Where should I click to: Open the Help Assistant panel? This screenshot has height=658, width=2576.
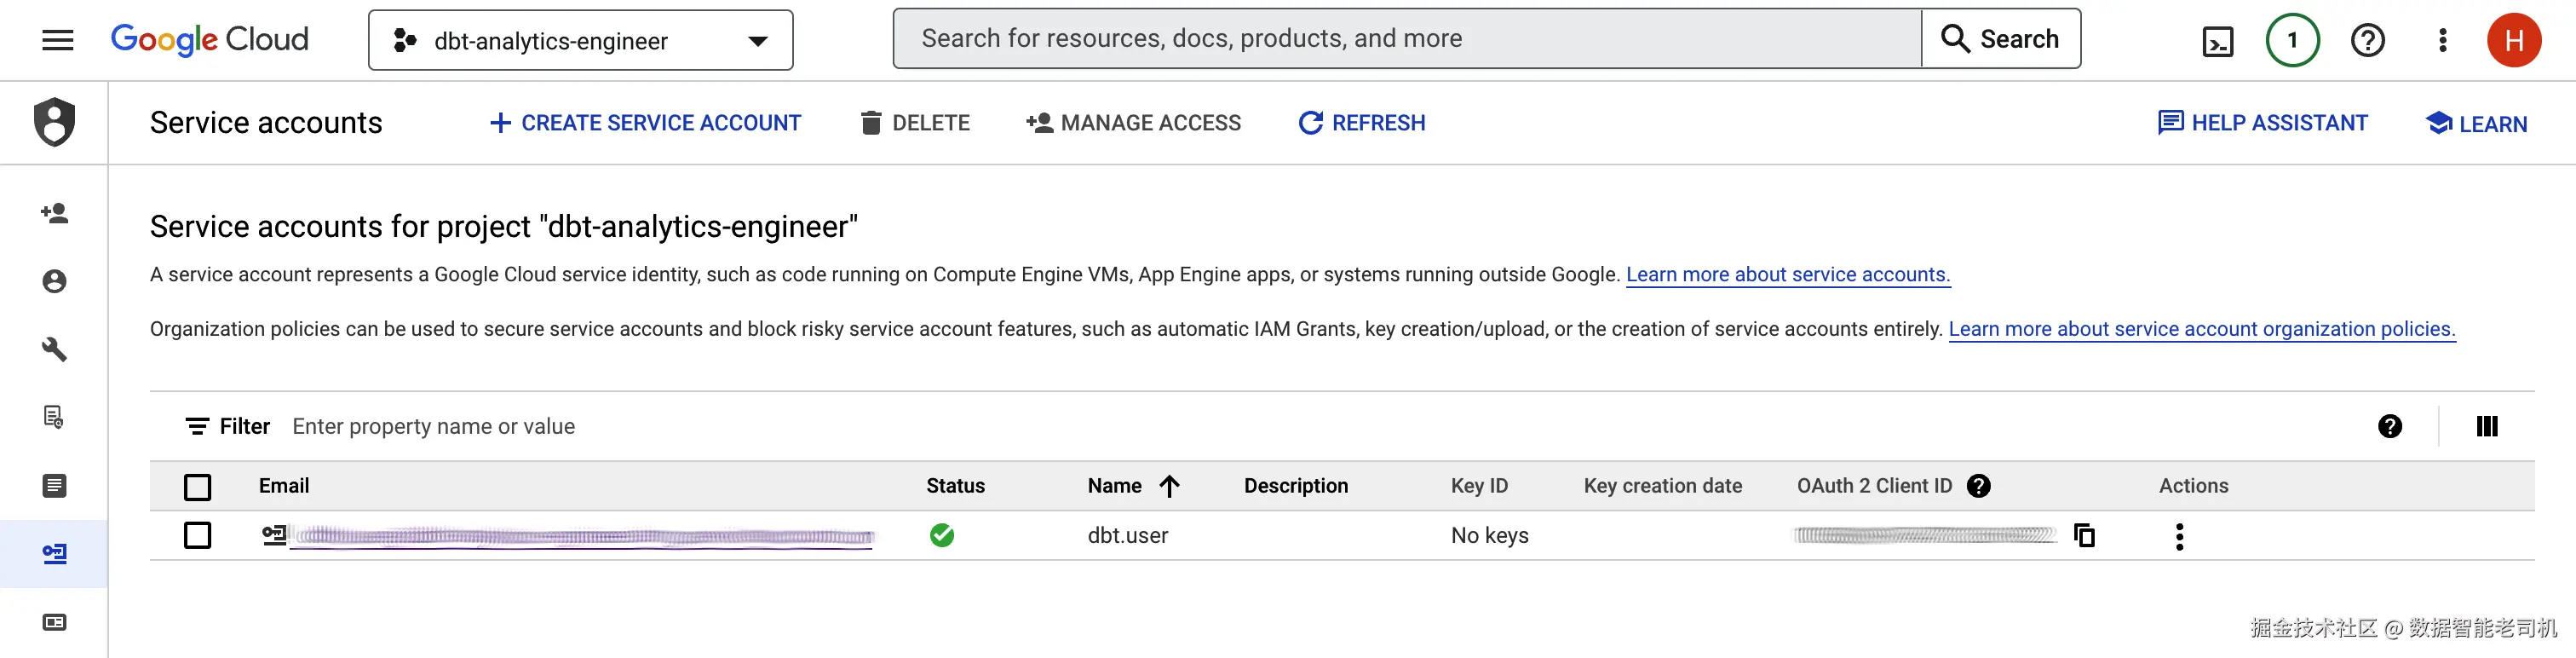coord(2262,123)
